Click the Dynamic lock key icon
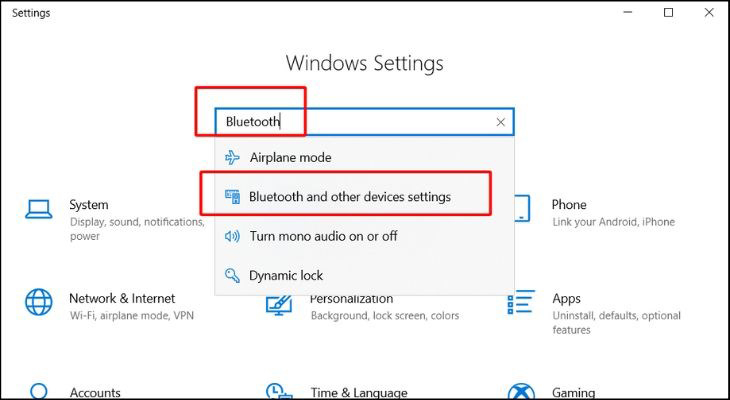This screenshot has width=730, height=400. coord(232,275)
